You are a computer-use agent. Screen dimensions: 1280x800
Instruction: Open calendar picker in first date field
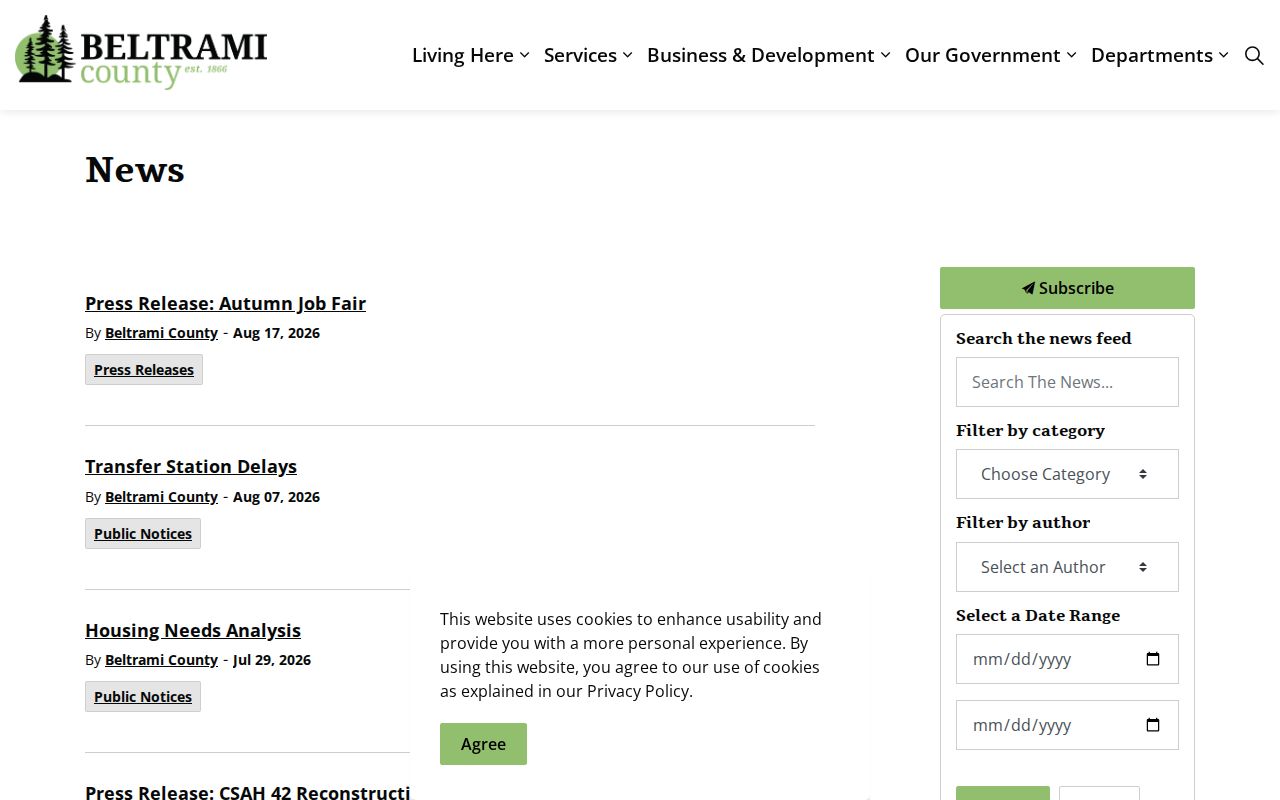[x=1152, y=659]
